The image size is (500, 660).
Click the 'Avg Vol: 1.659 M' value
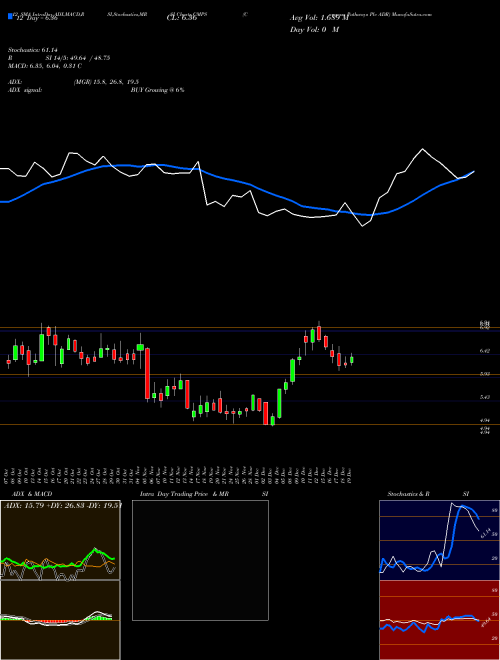(x=319, y=18)
